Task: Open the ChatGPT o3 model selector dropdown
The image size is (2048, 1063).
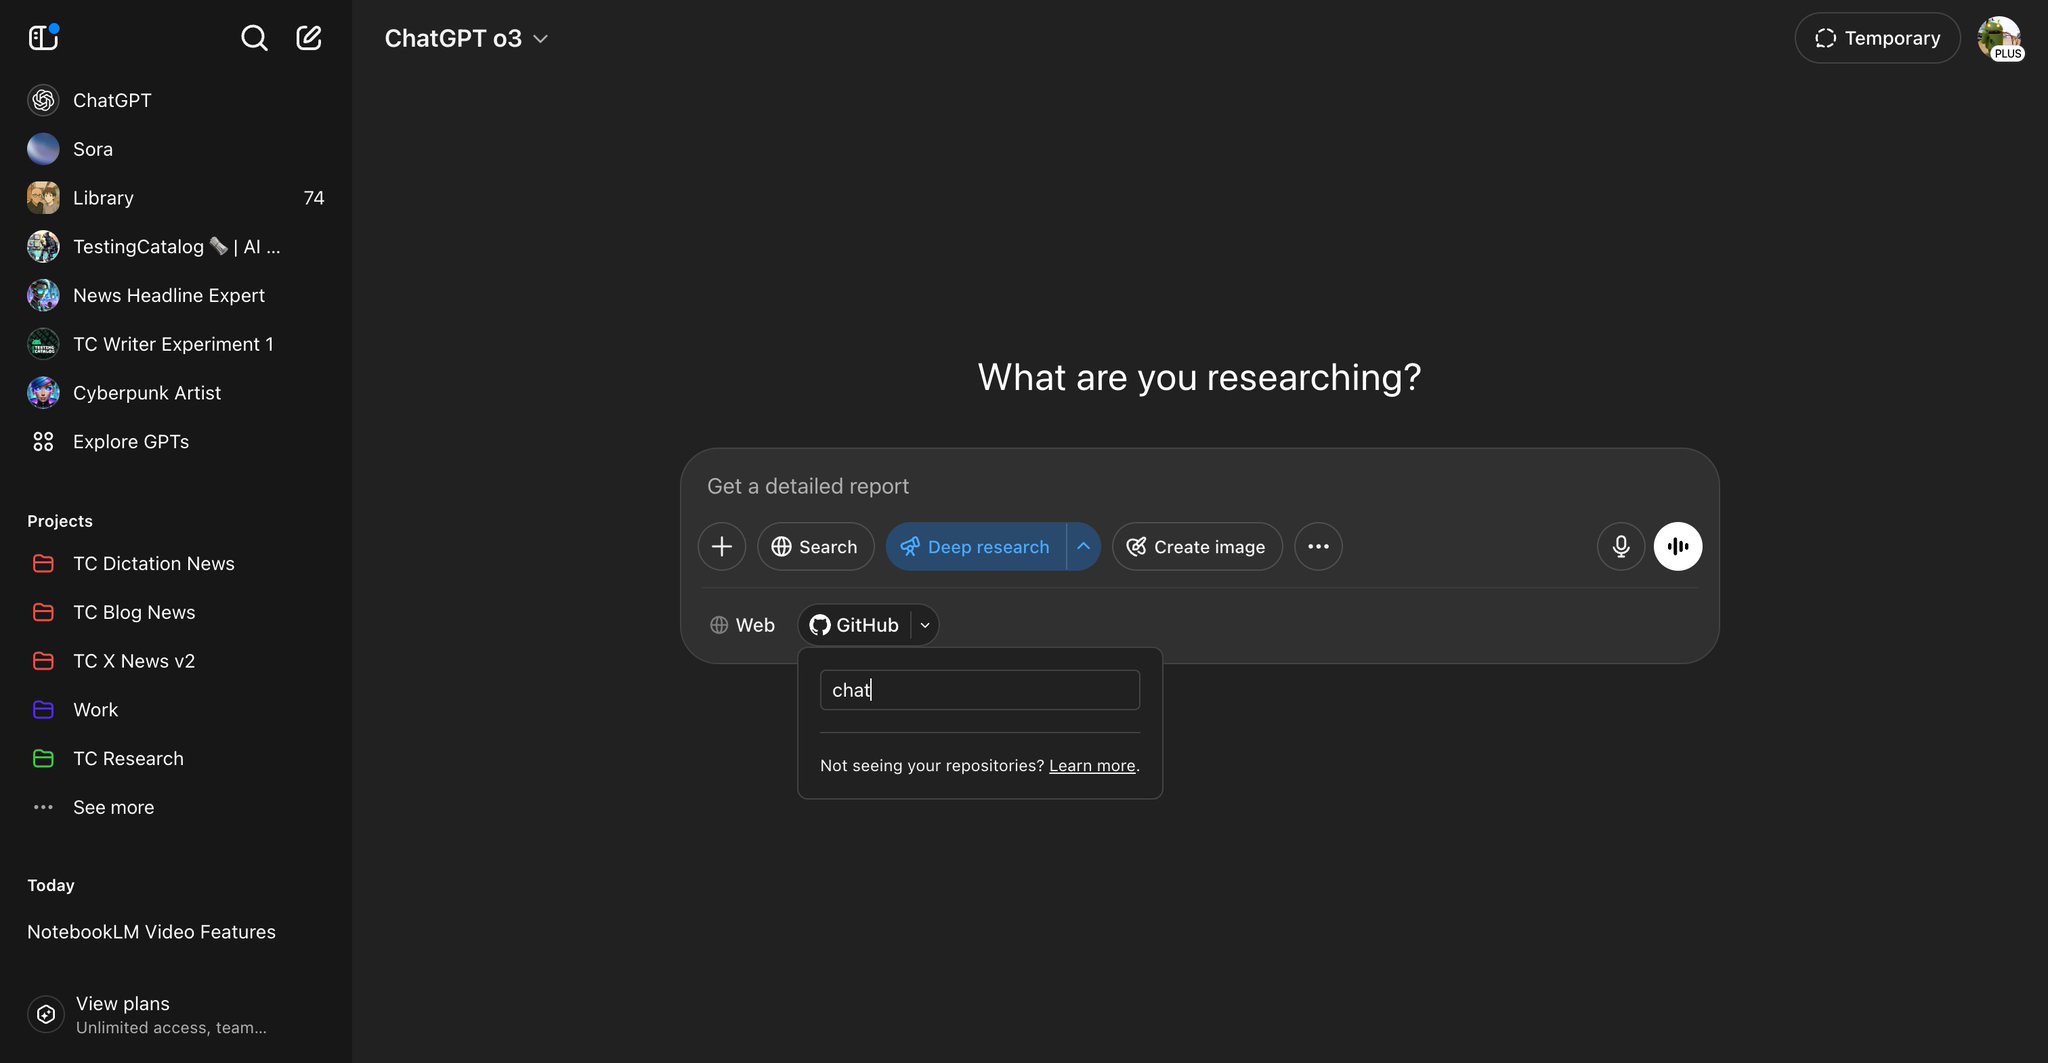Action: click(x=467, y=38)
